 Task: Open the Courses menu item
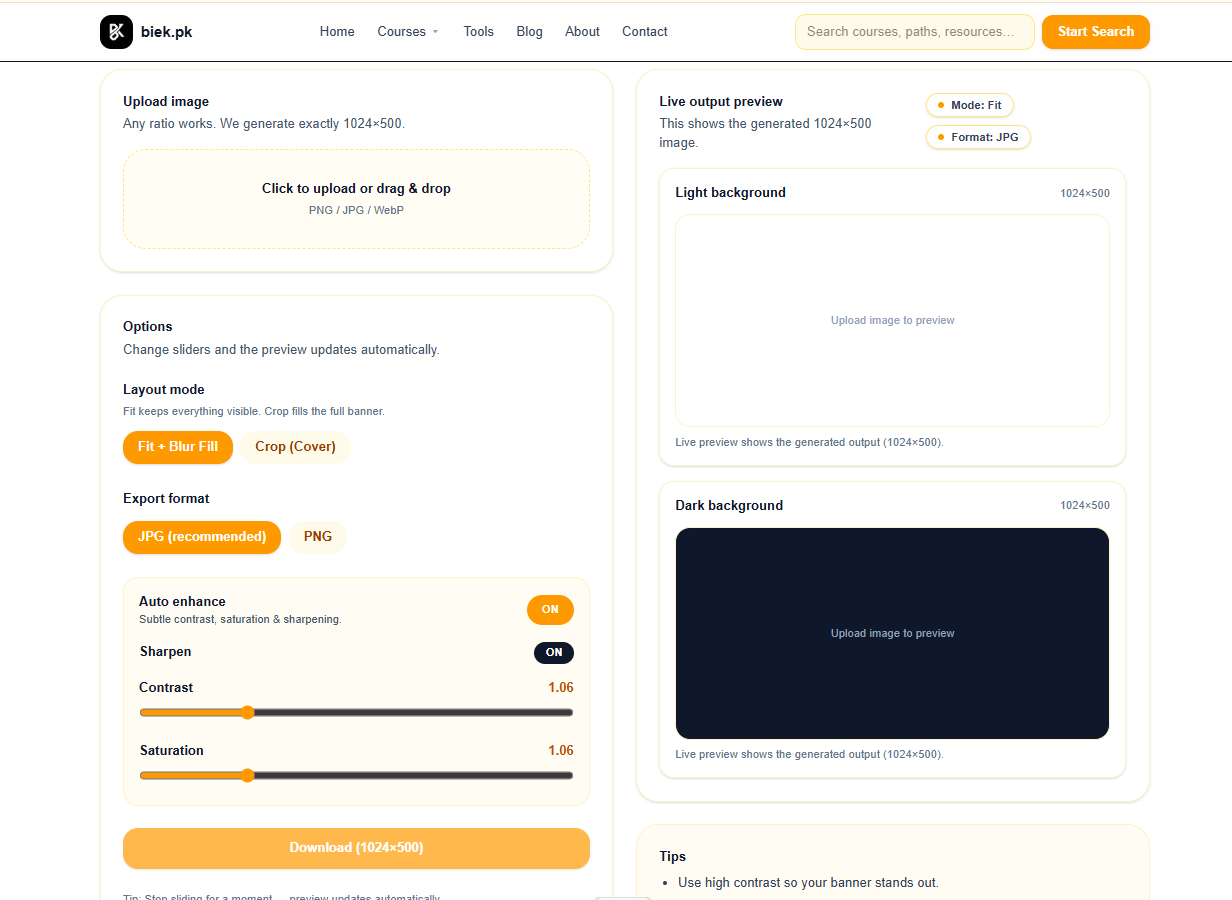402,32
